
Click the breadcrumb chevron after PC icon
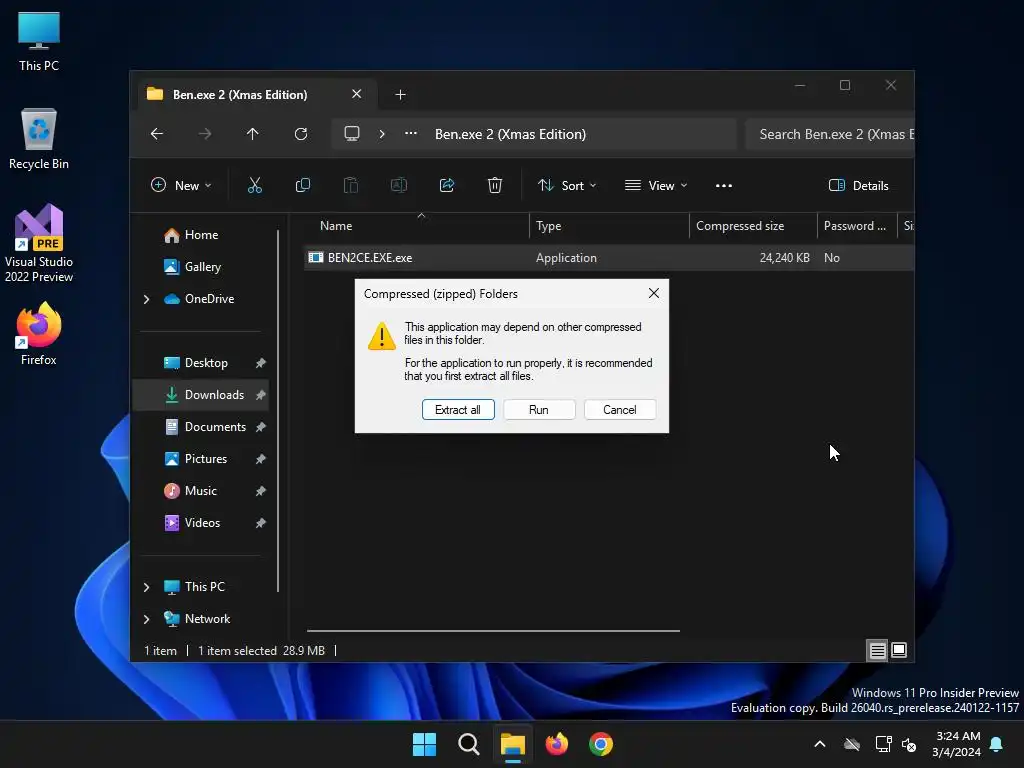(382, 134)
